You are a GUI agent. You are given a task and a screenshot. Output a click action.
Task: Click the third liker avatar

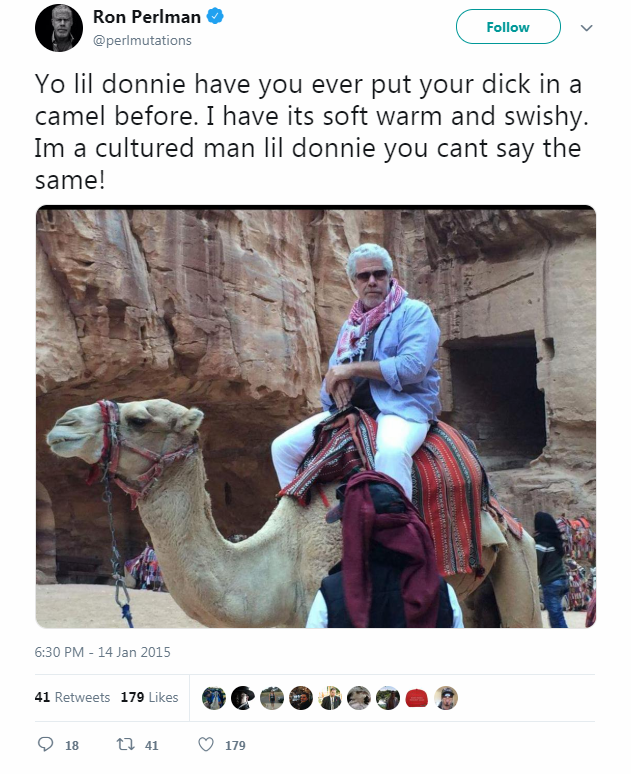pyautogui.click(x=271, y=698)
